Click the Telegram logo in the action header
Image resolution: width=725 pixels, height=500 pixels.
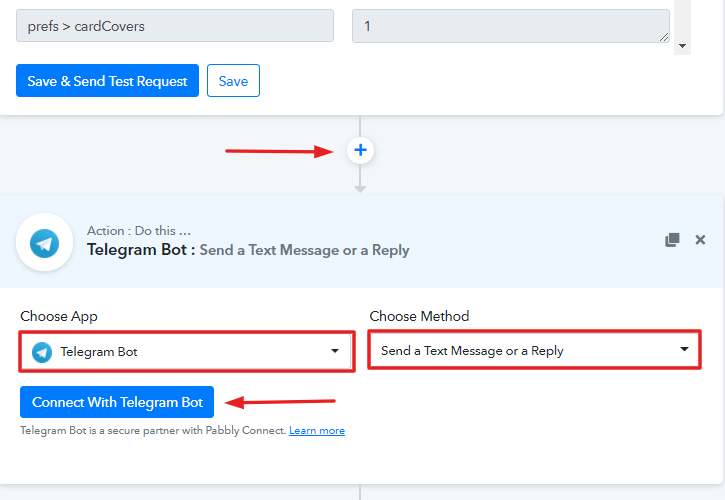click(44, 242)
